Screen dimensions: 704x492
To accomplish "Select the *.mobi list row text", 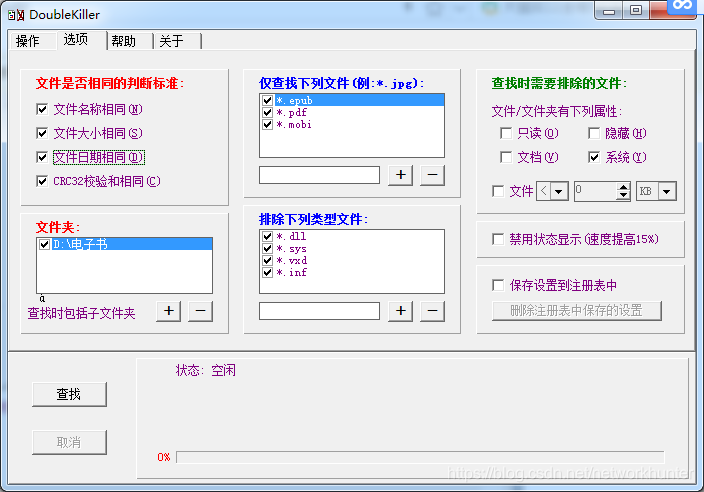I will click(x=294, y=124).
